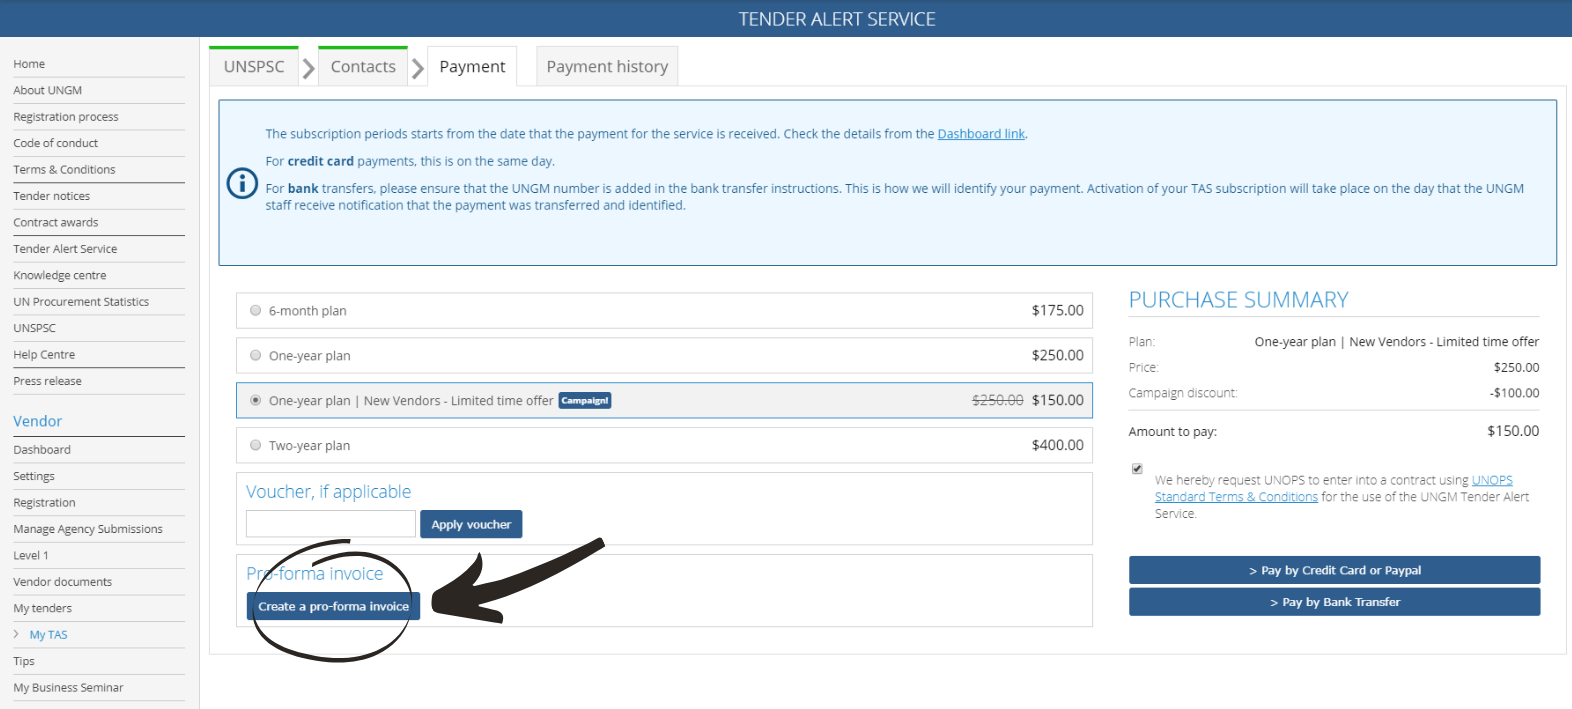Viewport: 1572px width, 709px height.
Task: Open Terms & Conditions sidebar link
Action: pos(64,170)
